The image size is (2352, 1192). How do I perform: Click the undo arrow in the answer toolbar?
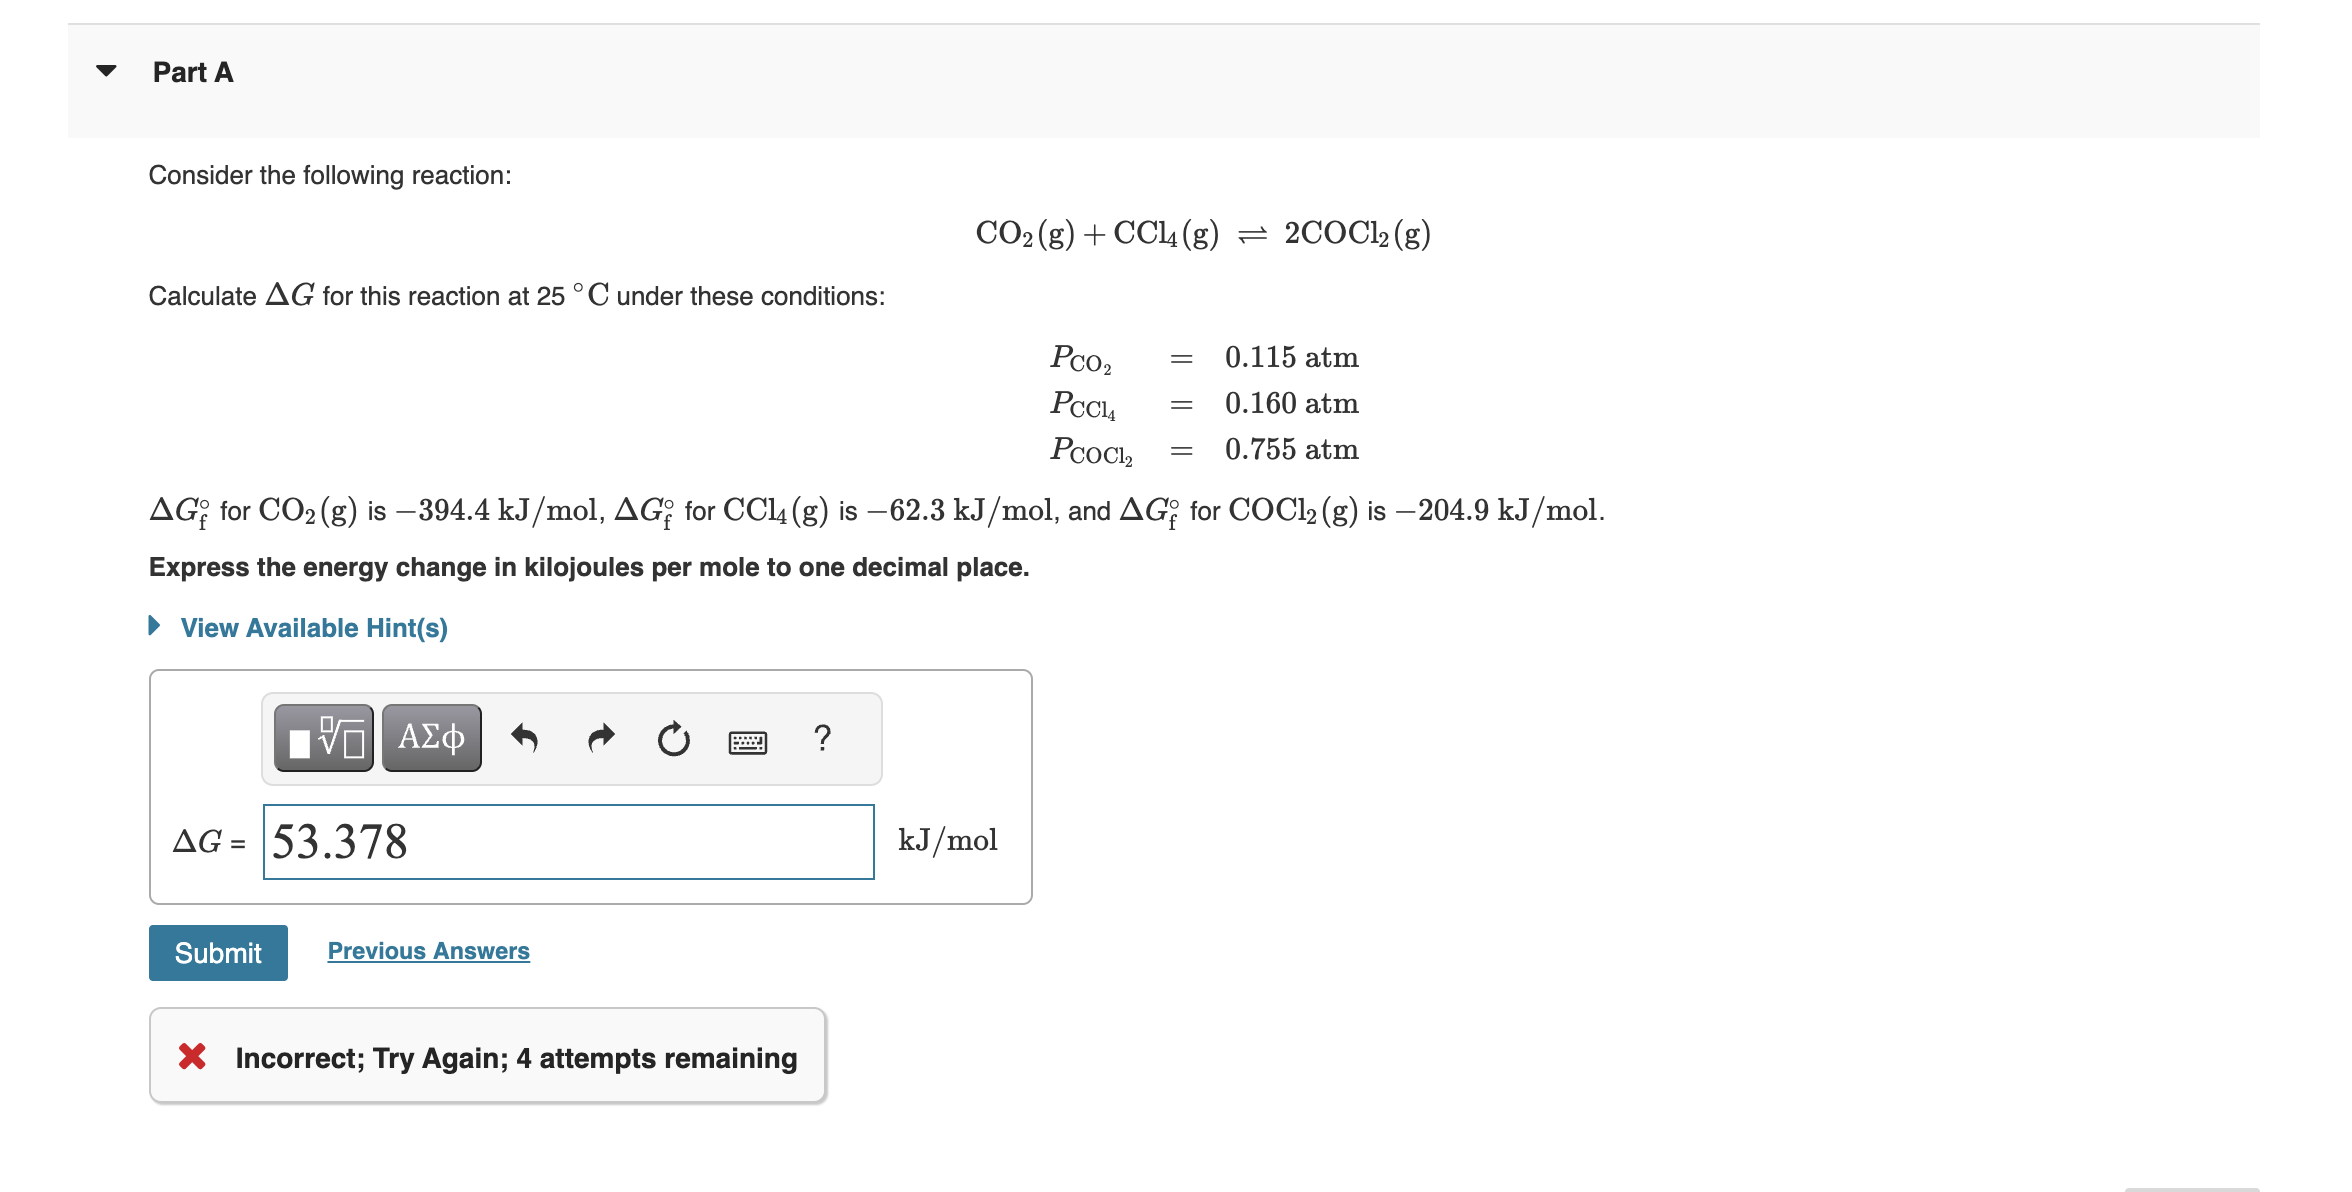point(525,737)
